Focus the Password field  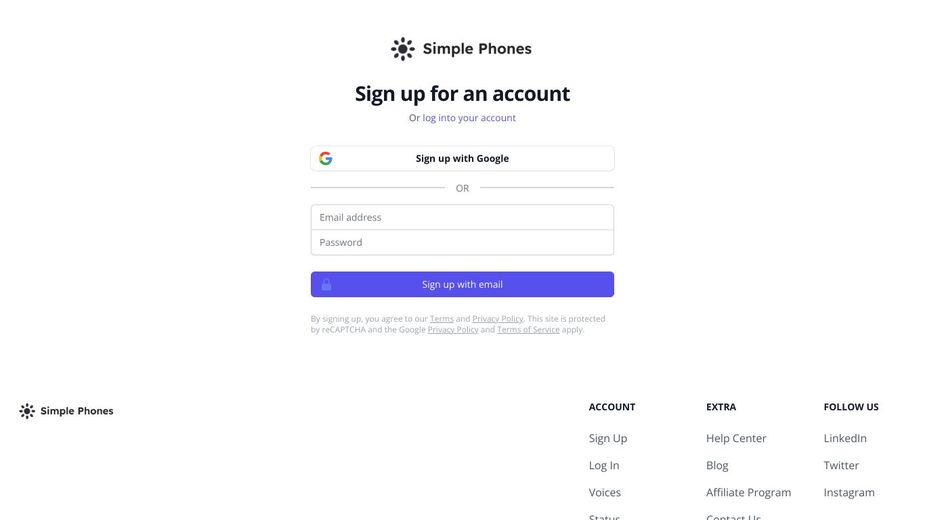pyautogui.click(x=462, y=243)
